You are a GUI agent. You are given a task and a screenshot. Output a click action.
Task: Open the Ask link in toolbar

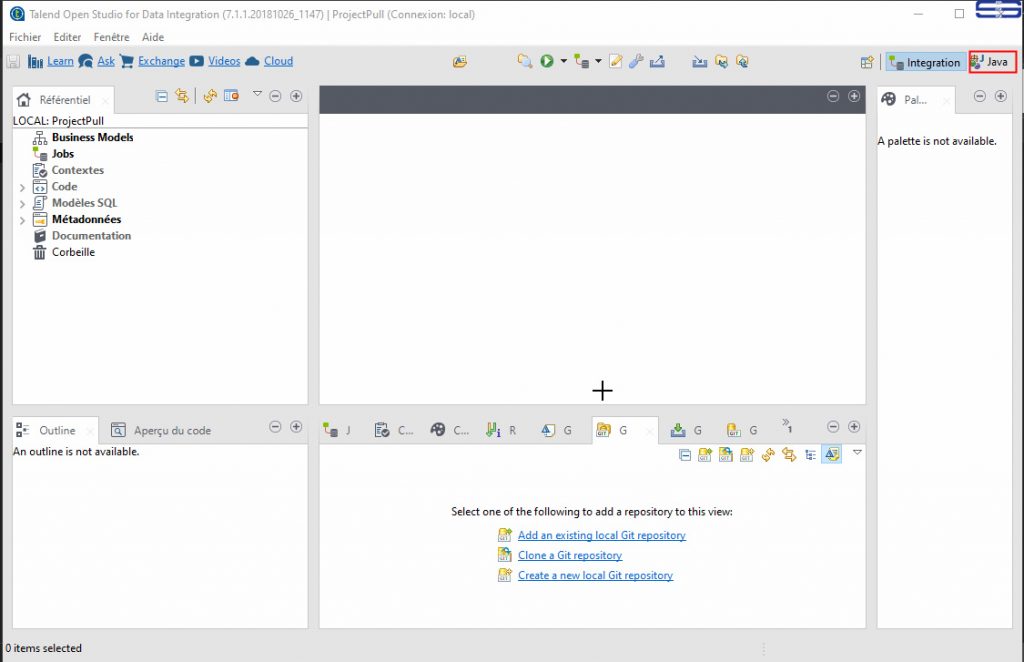click(x=106, y=61)
